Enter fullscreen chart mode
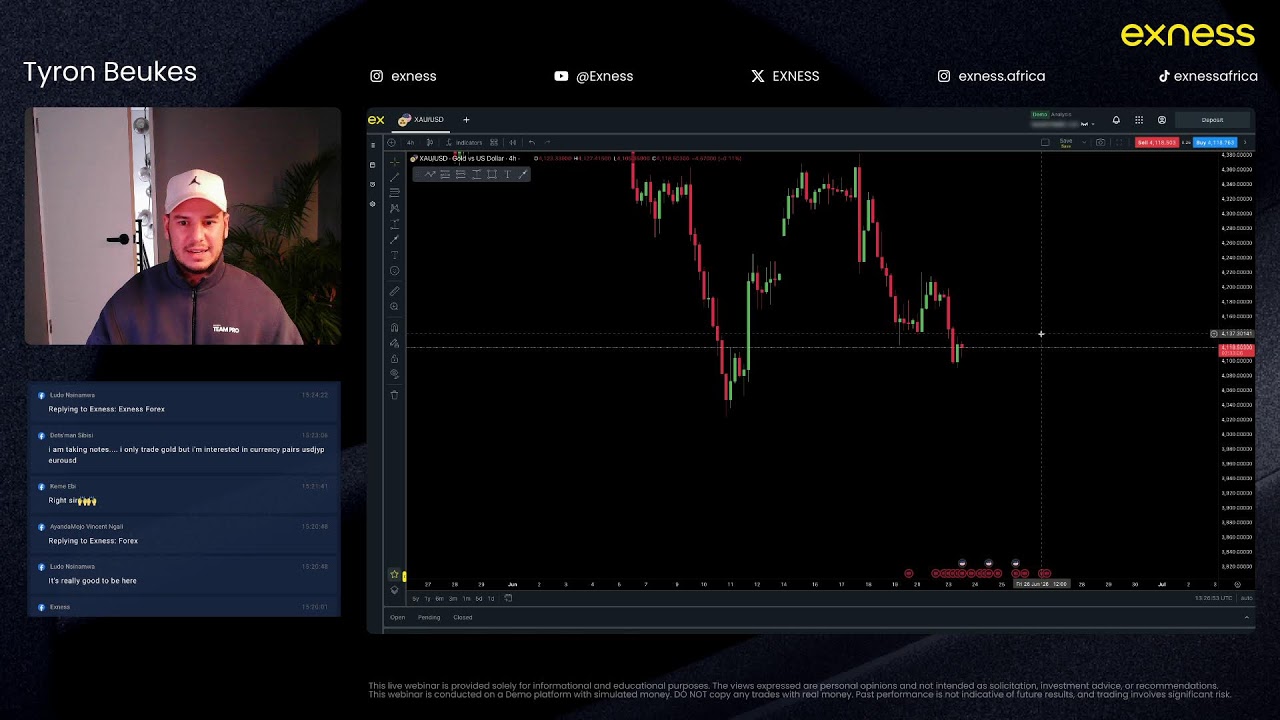This screenshot has width=1280, height=720. 1119,142
